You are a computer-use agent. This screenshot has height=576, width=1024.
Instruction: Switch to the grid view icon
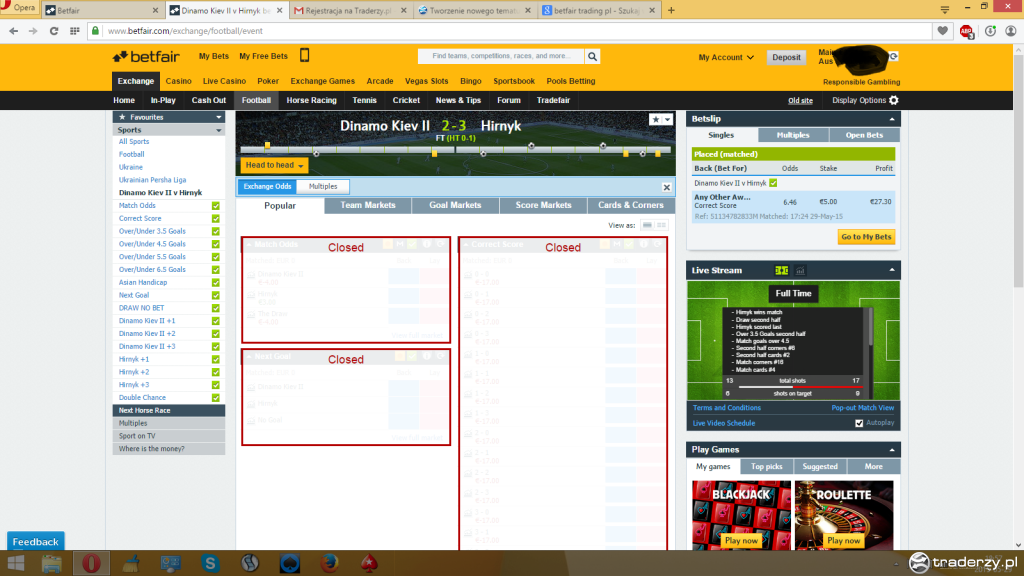click(662, 225)
